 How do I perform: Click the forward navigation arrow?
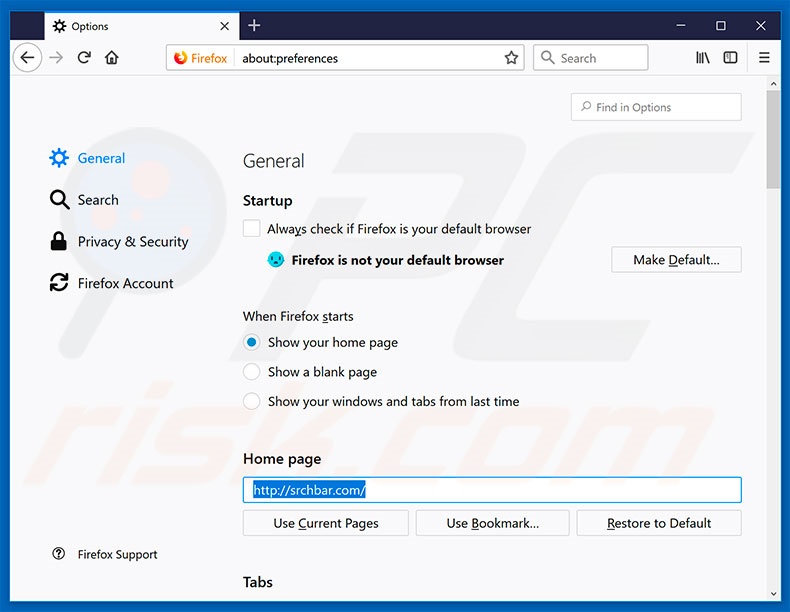pos(56,57)
